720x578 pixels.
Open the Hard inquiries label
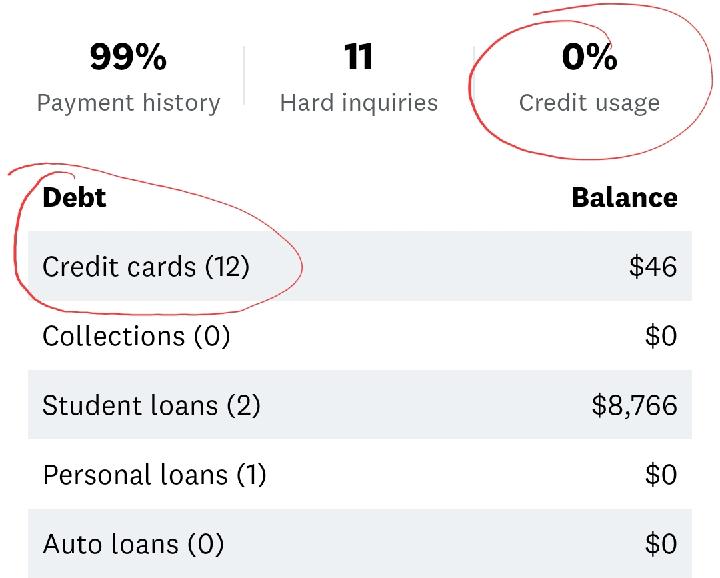(358, 102)
